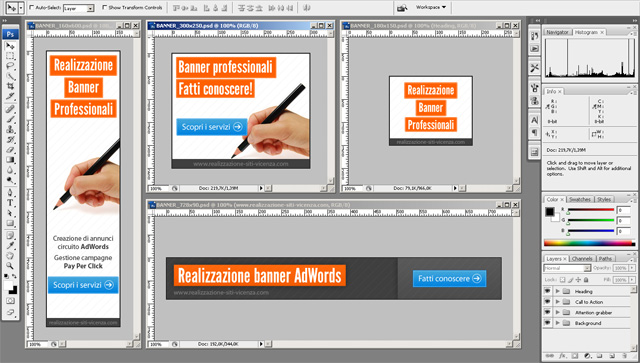Screen dimensions: 640x363
Task: Open the Paragraph panel icon in dock
Action: [534, 132]
